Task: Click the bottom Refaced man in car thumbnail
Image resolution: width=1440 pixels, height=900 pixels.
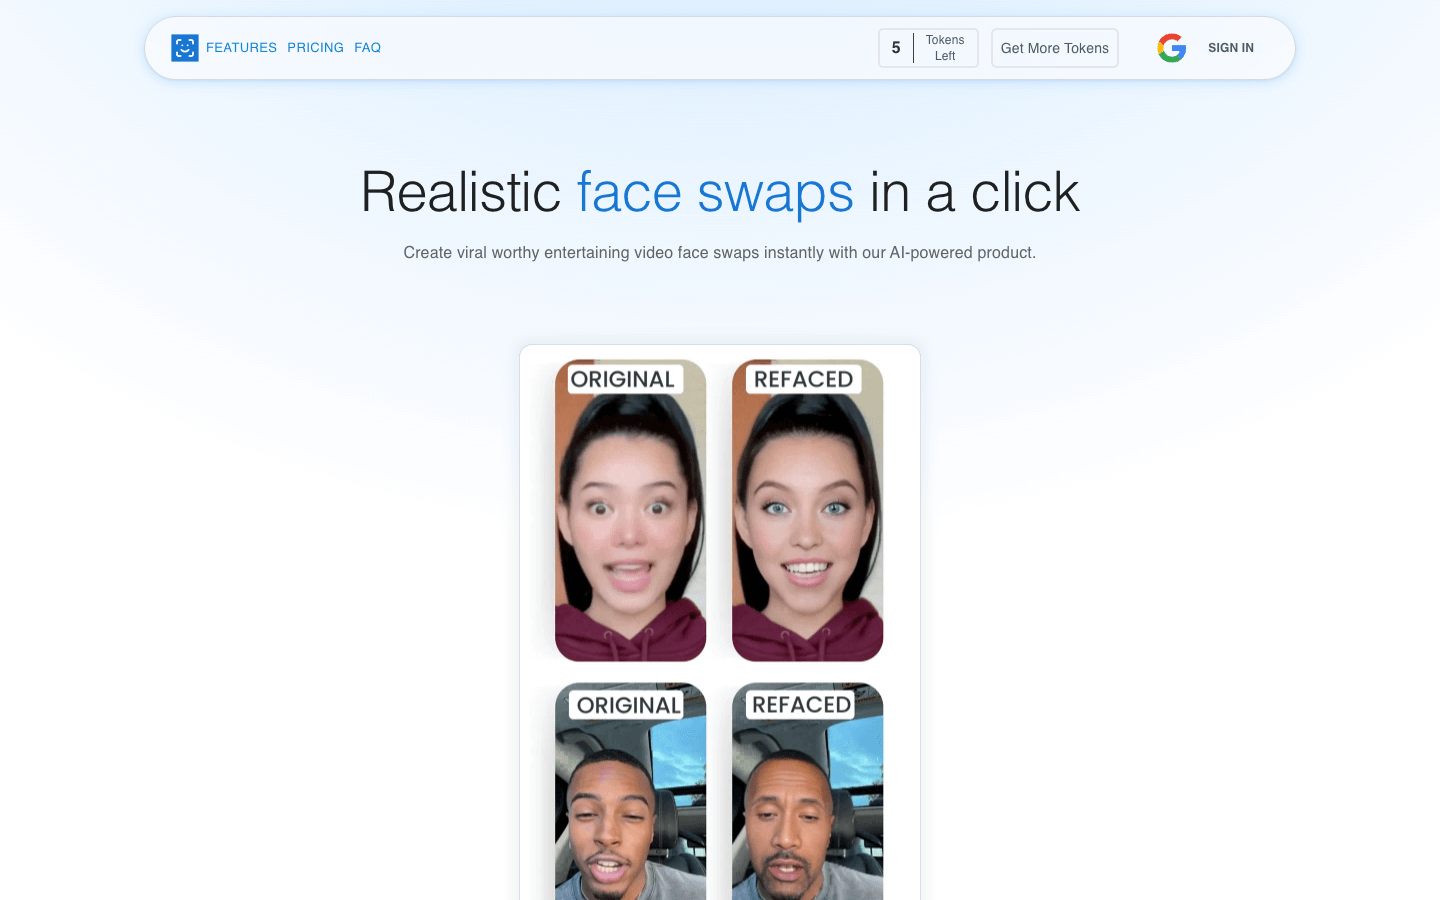Action: [808, 791]
